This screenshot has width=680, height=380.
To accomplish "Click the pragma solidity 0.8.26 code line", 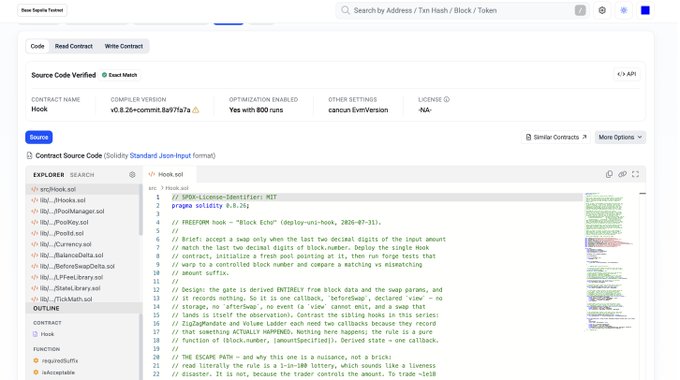I will click(x=210, y=206).
